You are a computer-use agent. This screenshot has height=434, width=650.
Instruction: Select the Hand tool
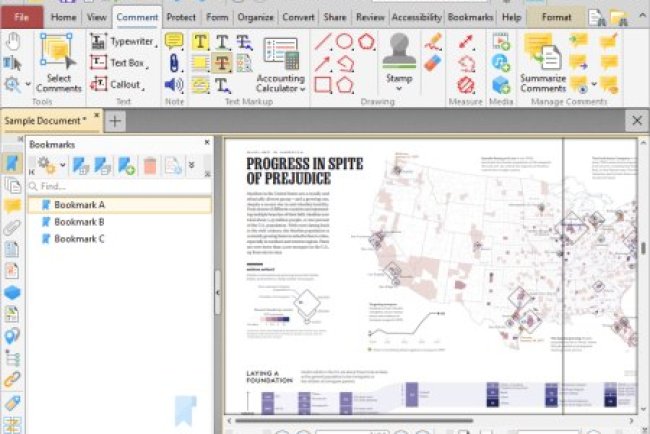(x=13, y=41)
